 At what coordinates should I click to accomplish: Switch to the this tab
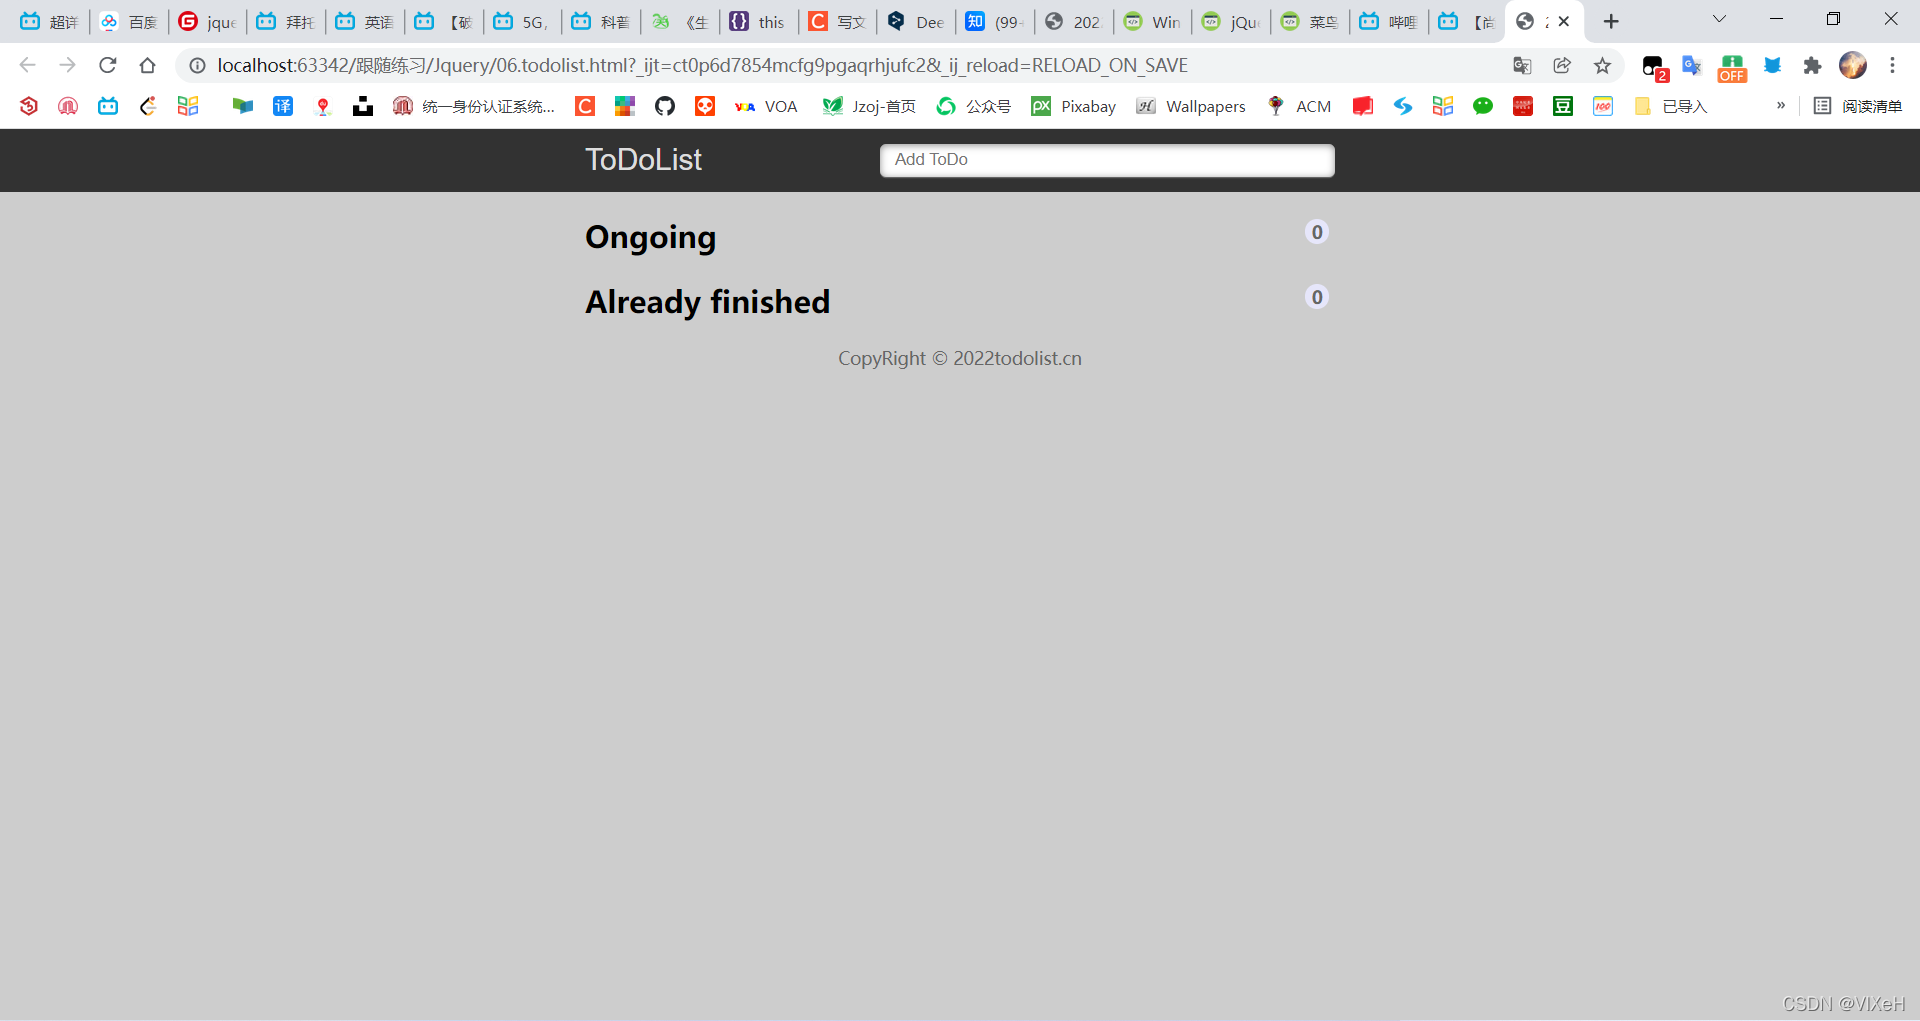click(x=758, y=21)
